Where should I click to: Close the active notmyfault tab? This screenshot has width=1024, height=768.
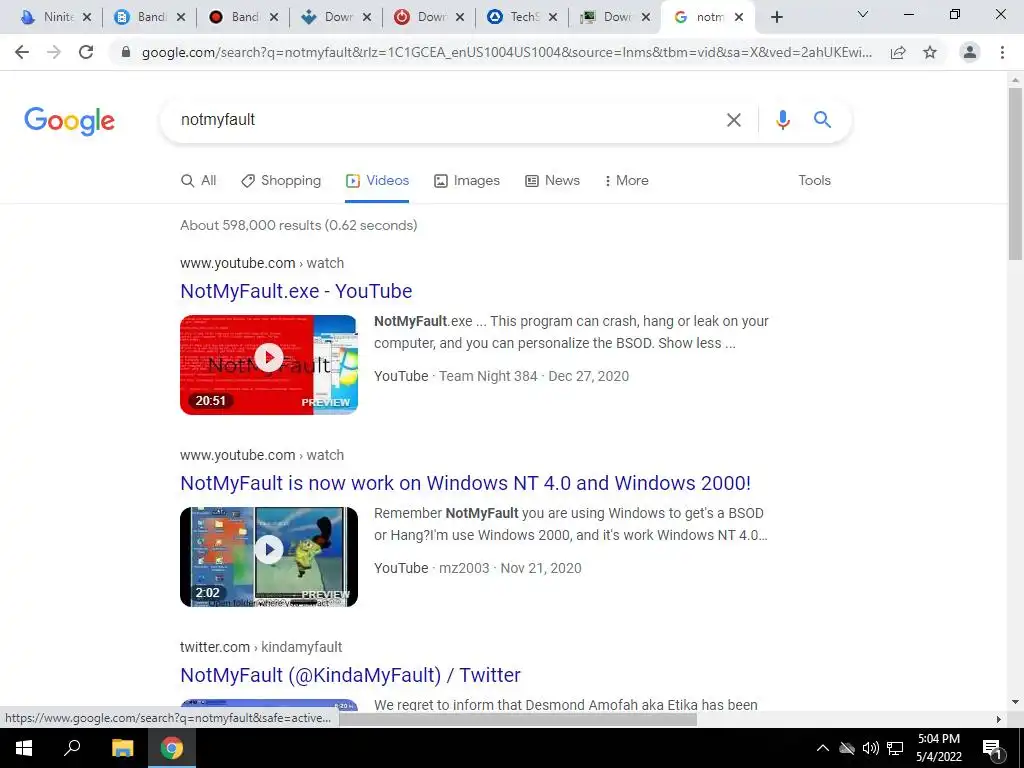[739, 18]
